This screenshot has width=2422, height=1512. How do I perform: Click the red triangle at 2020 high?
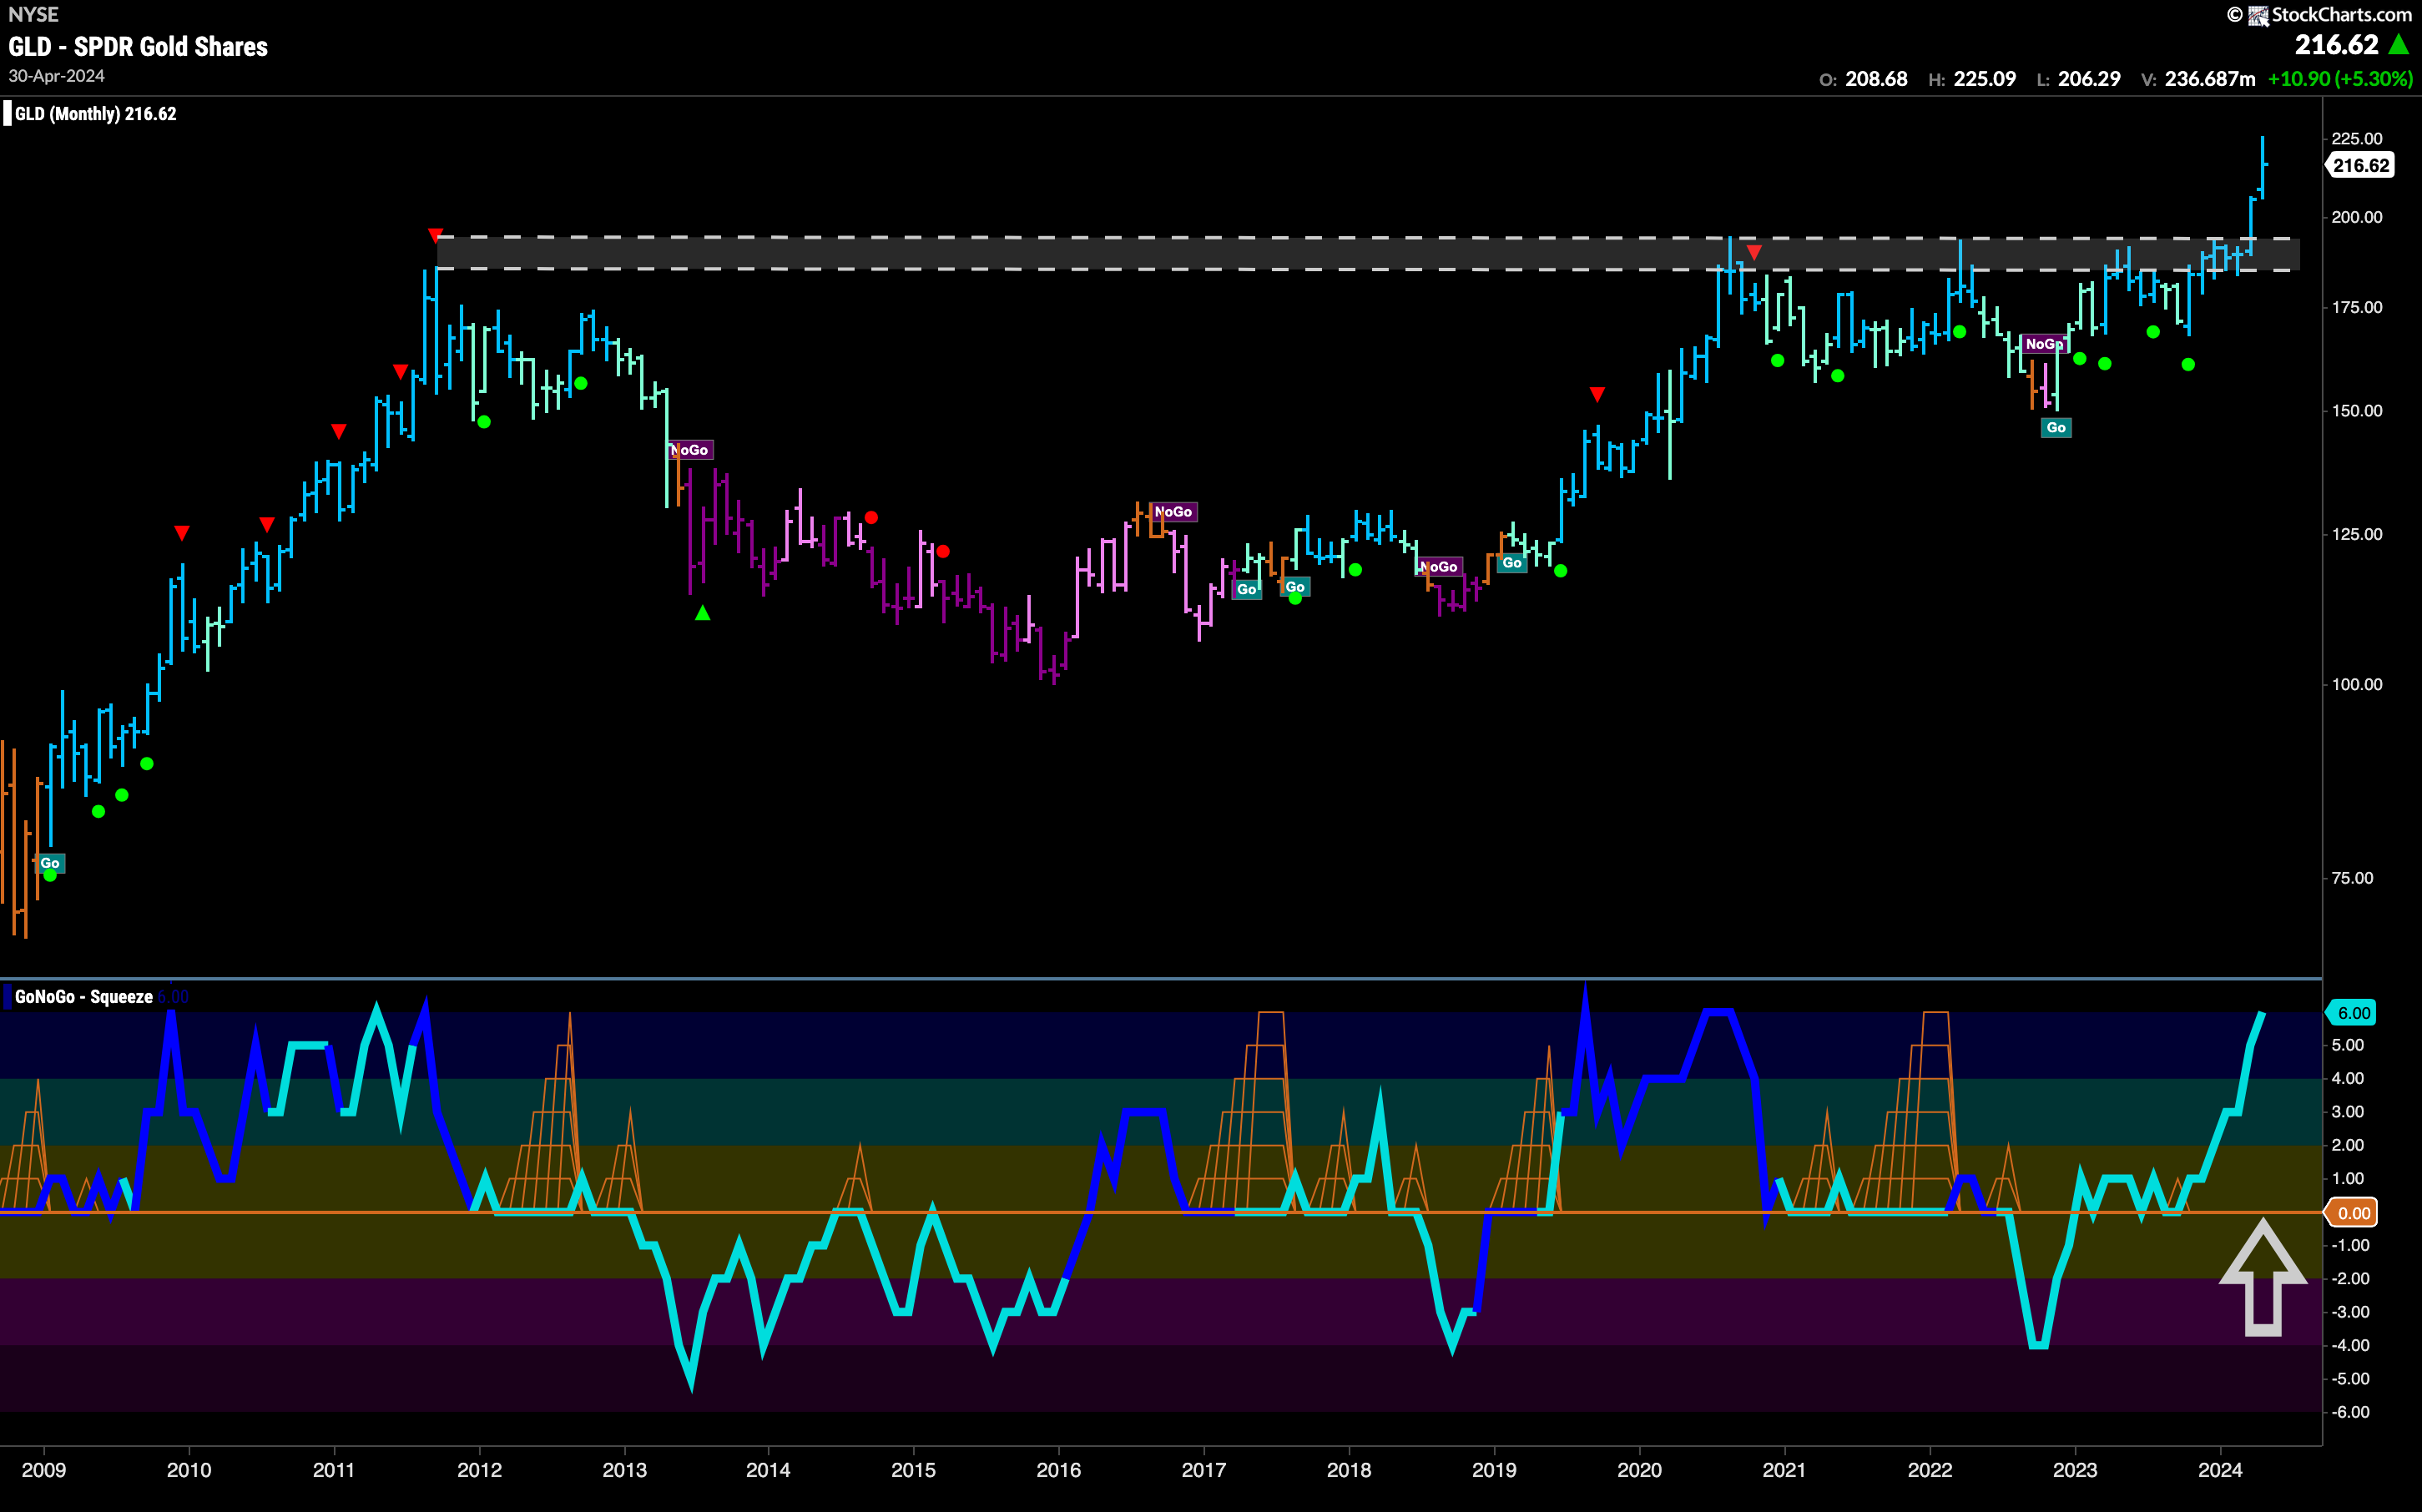pos(1754,252)
